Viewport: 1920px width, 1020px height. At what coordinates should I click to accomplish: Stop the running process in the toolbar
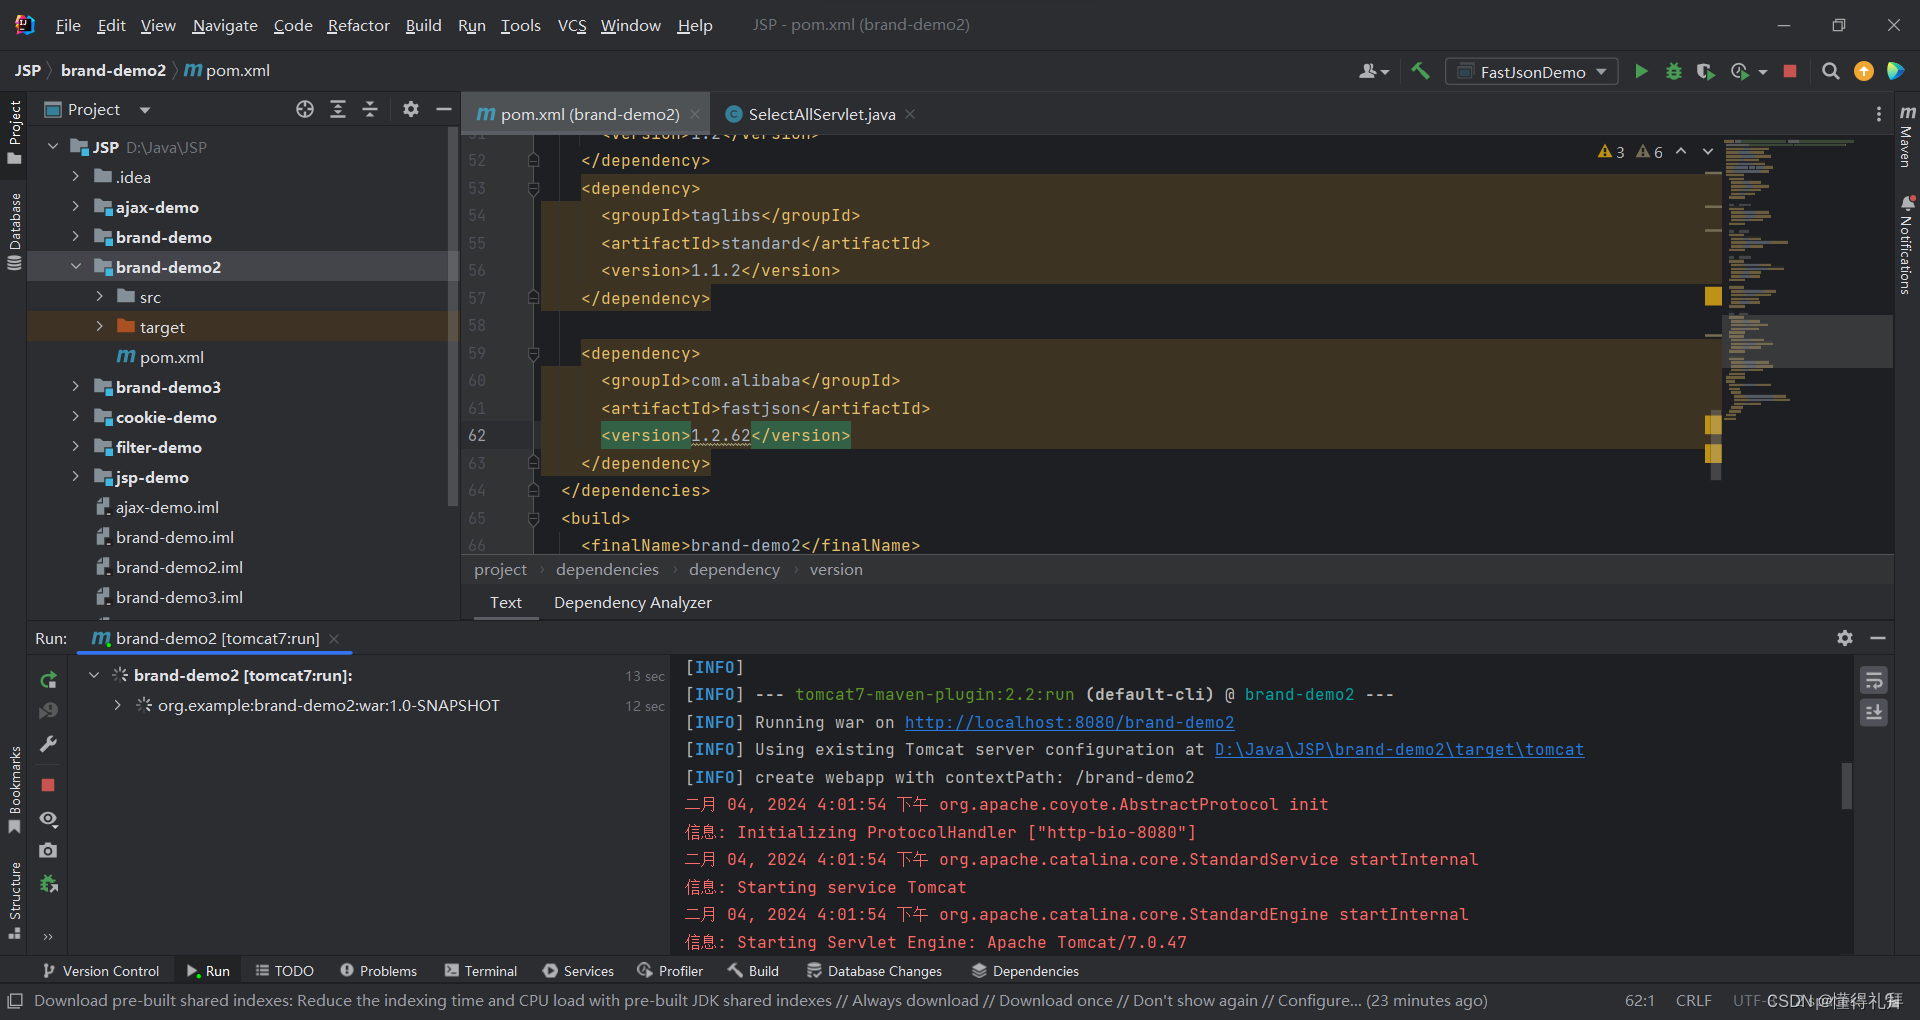point(1790,71)
